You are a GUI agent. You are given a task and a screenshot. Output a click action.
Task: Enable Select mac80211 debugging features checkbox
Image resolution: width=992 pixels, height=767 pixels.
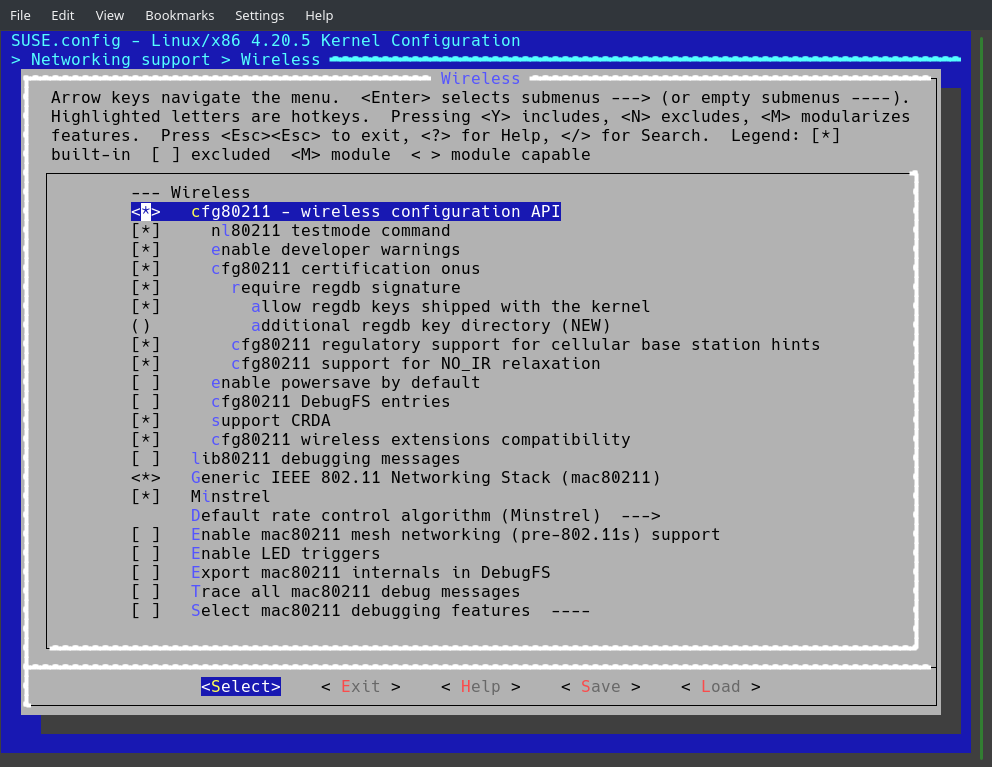tap(146, 610)
